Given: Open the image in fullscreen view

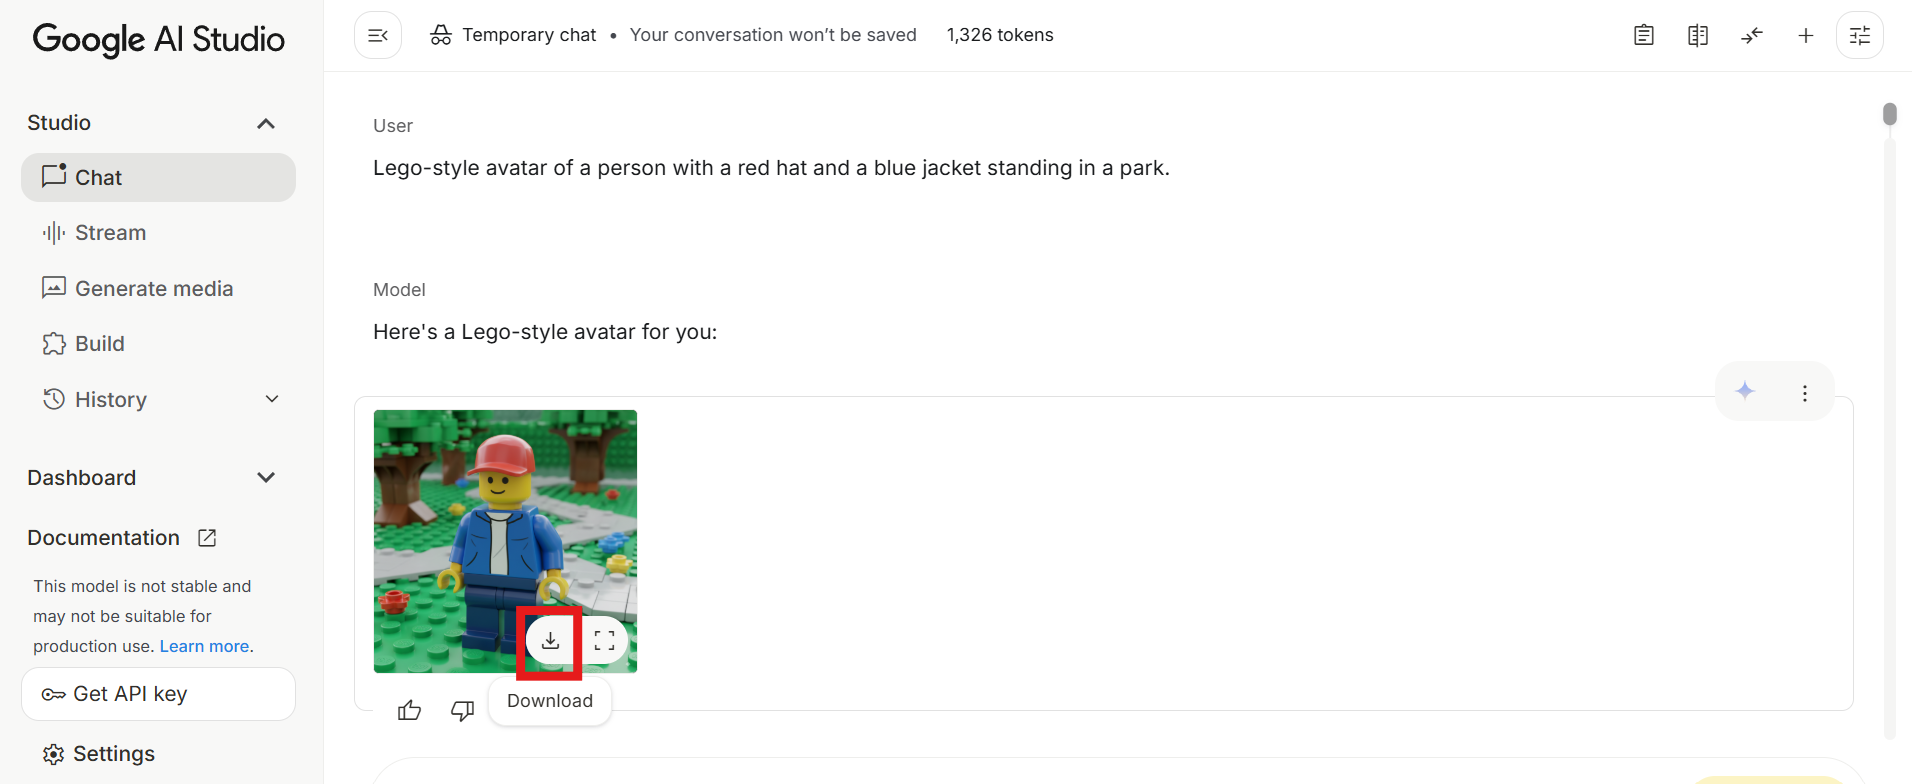Looking at the screenshot, I should click(604, 641).
